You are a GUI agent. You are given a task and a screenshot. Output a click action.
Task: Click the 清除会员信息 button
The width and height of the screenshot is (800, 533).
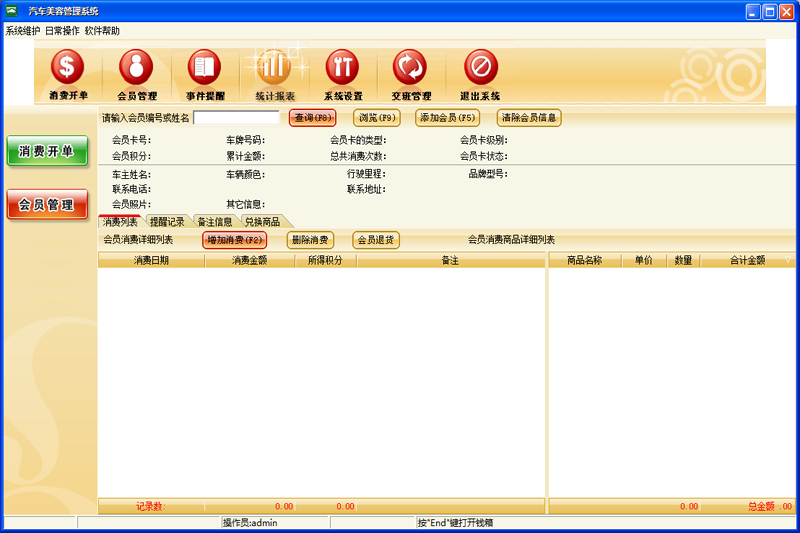529,118
